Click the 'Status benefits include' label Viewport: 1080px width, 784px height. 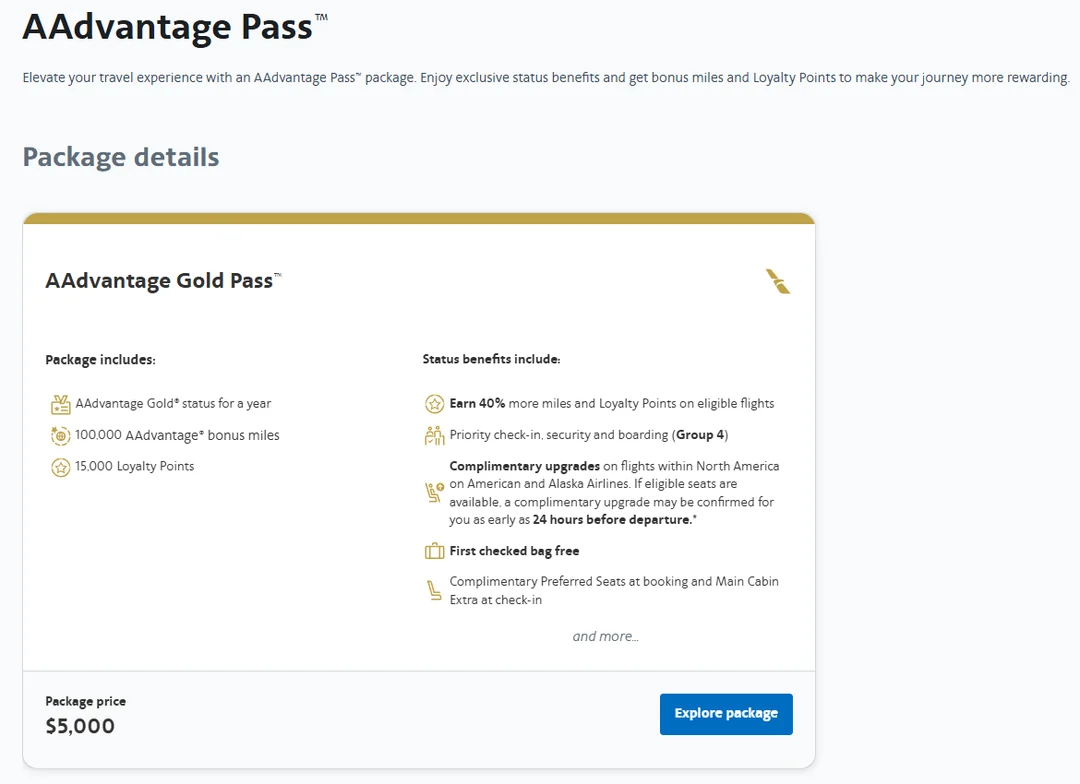491,359
